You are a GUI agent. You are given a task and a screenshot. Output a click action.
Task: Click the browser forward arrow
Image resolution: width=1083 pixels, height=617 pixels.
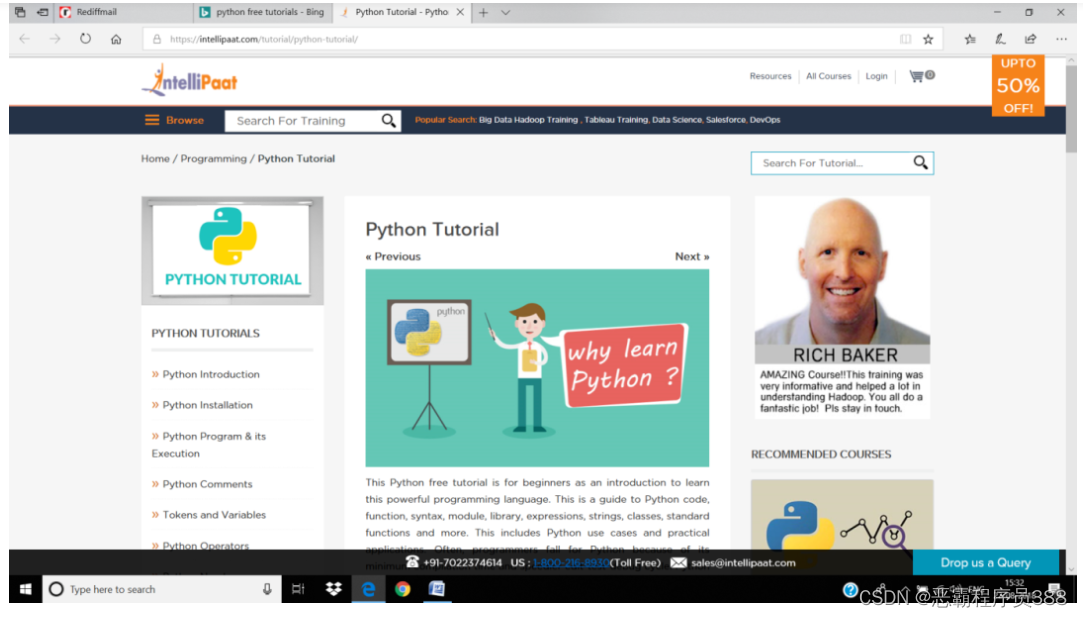[x=55, y=39]
